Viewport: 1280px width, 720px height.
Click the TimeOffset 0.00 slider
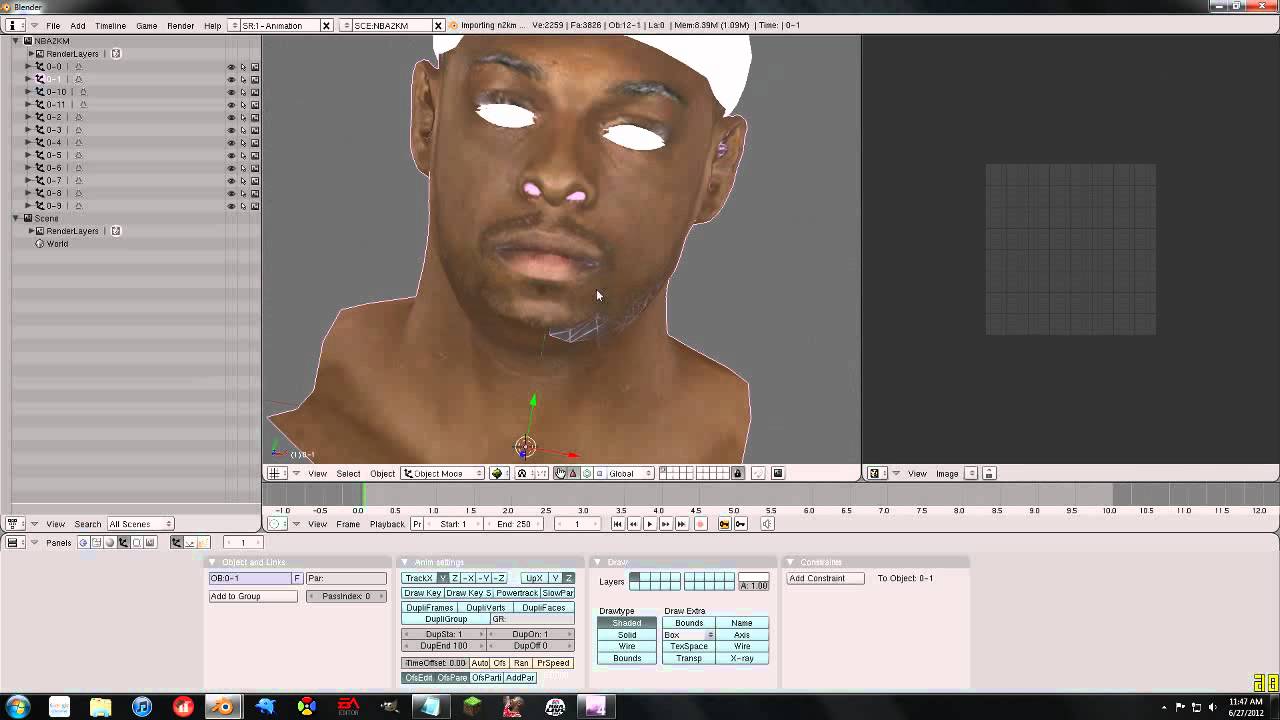435,663
